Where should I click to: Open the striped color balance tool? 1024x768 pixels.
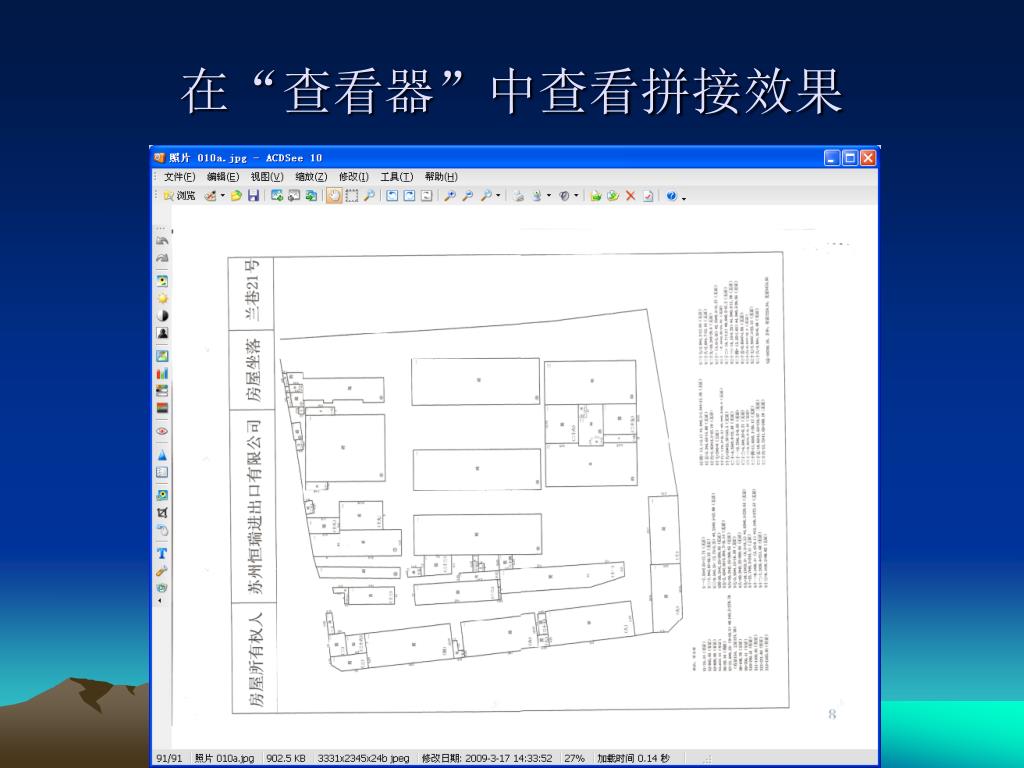[162, 391]
